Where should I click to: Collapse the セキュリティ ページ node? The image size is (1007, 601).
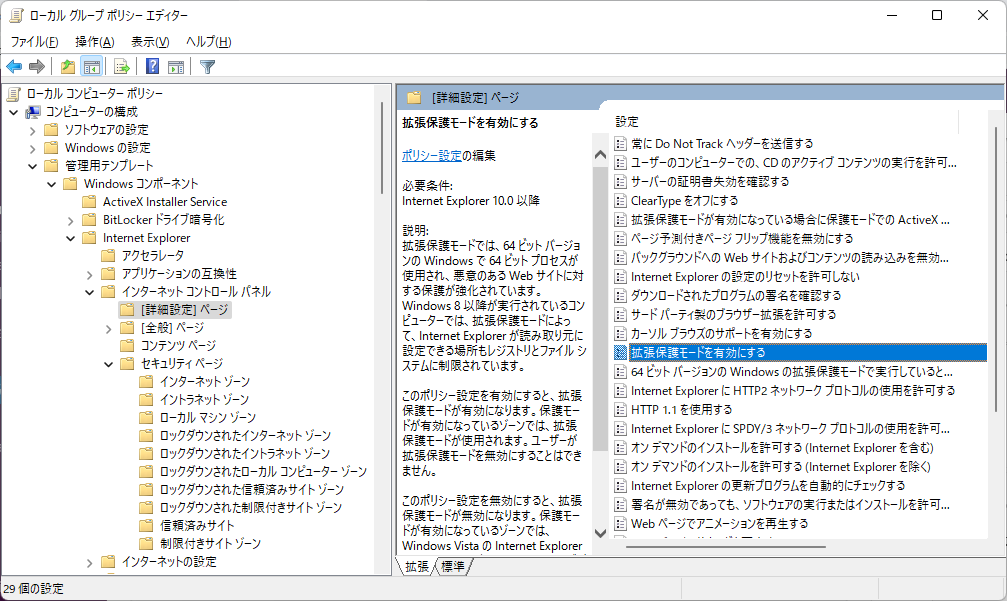[x=109, y=363]
